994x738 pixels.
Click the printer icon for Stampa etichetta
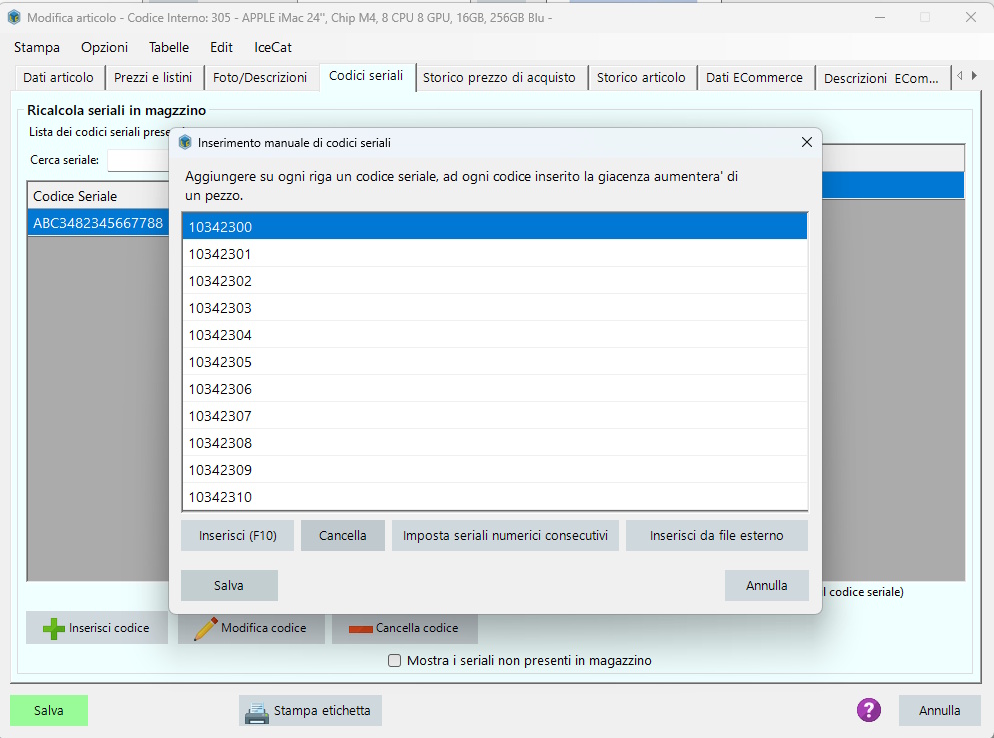pos(257,711)
